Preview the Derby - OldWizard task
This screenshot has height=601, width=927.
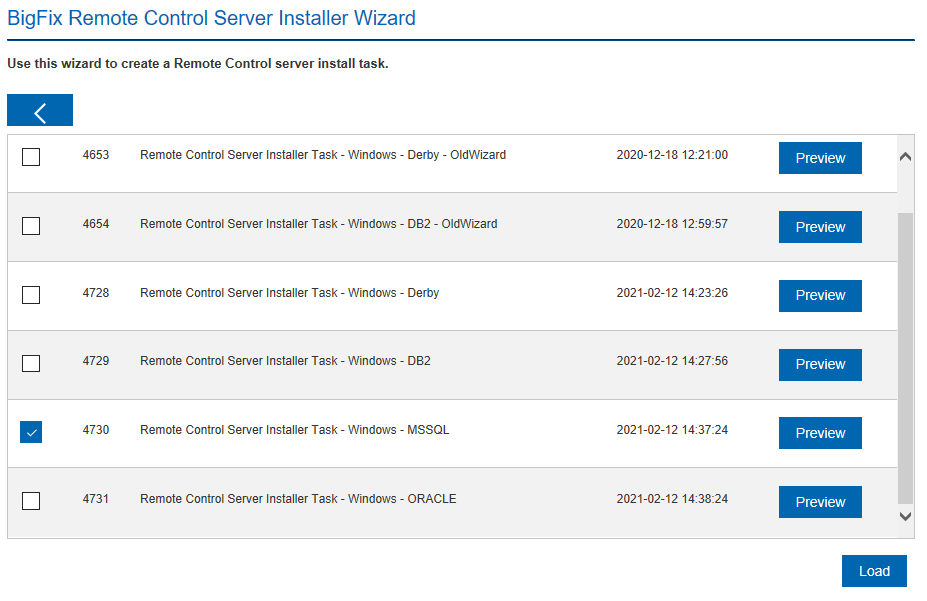[820, 158]
